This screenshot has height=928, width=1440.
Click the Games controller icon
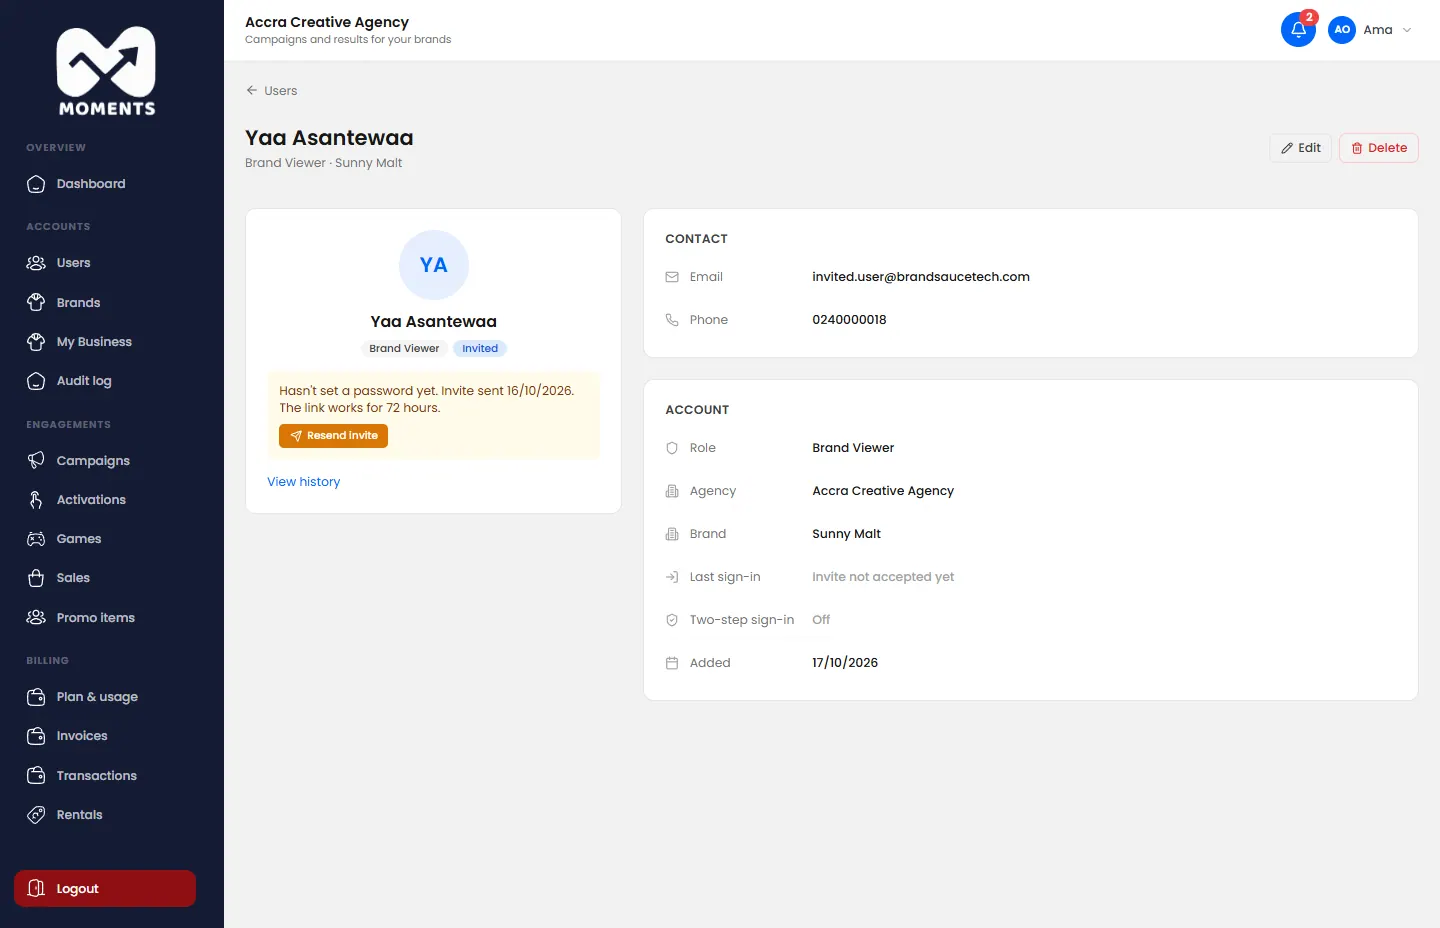pyautogui.click(x=36, y=539)
